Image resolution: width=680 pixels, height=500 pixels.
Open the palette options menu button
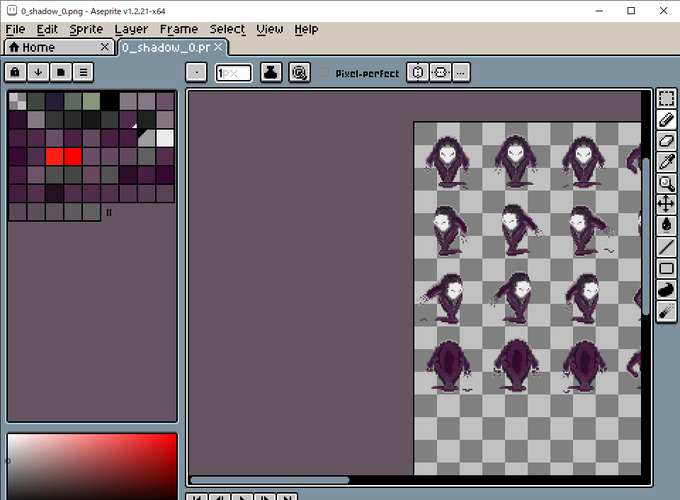83,72
